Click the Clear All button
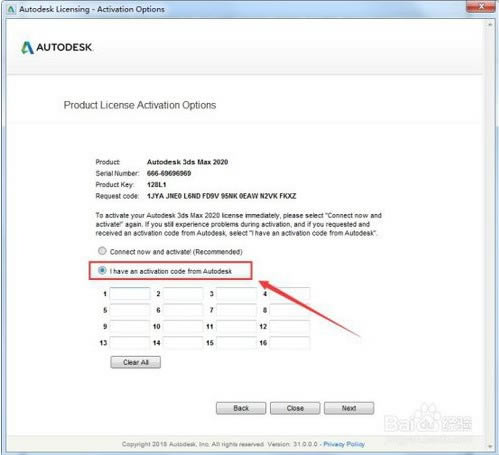 click(x=136, y=362)
